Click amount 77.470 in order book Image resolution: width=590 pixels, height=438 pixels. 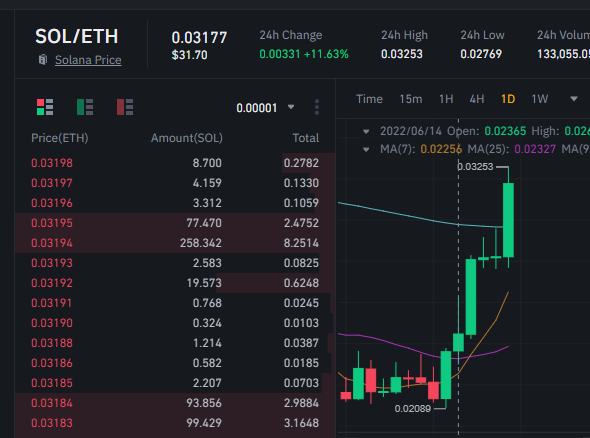pyautogui.click(x=204, y=223)
